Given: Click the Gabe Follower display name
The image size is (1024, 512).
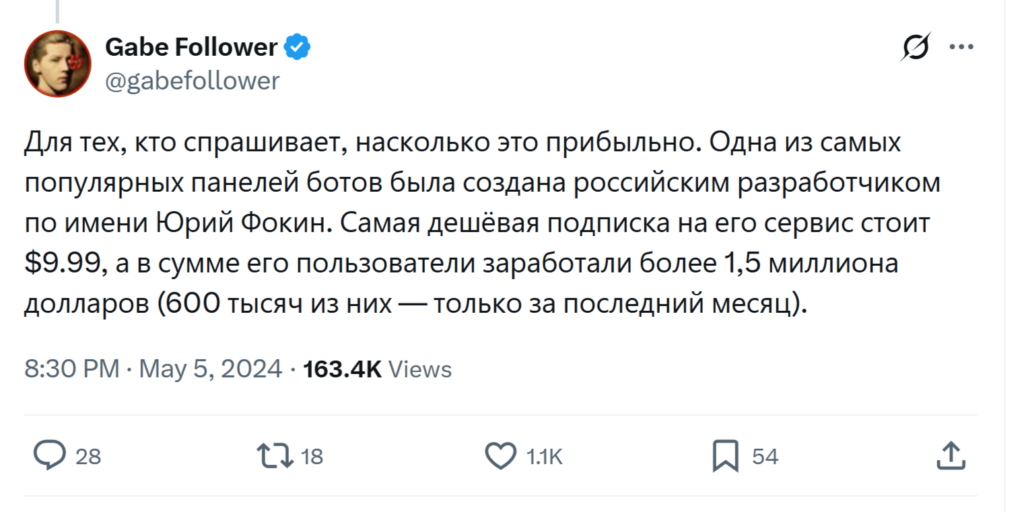Looking at the screenshot, I should [x=191, y=46].
